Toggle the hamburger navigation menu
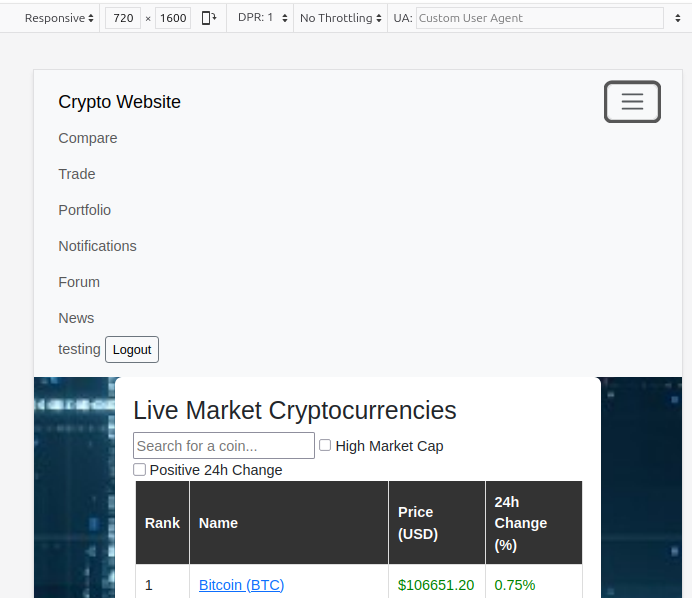 632,102
